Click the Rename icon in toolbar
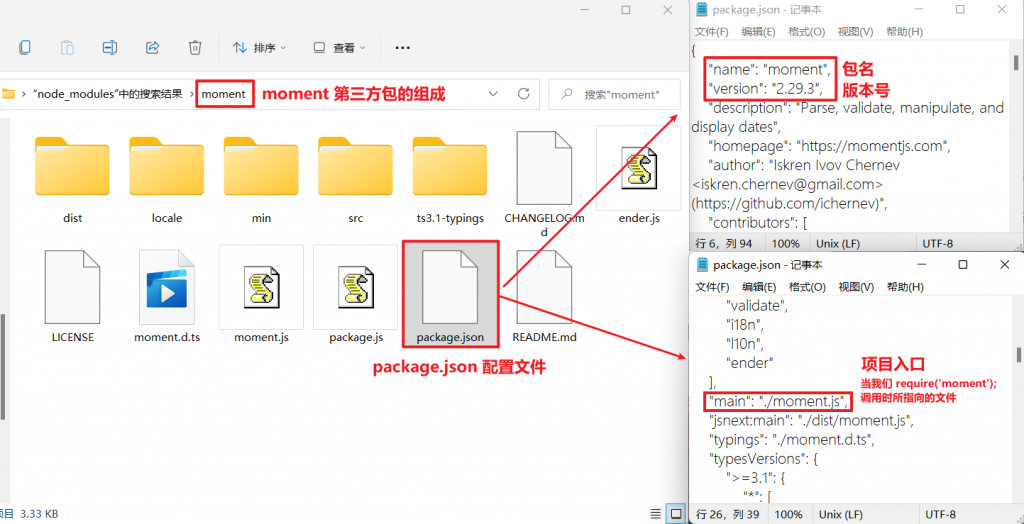Viewport: 1024px width, 524px height. coord(110,47)
